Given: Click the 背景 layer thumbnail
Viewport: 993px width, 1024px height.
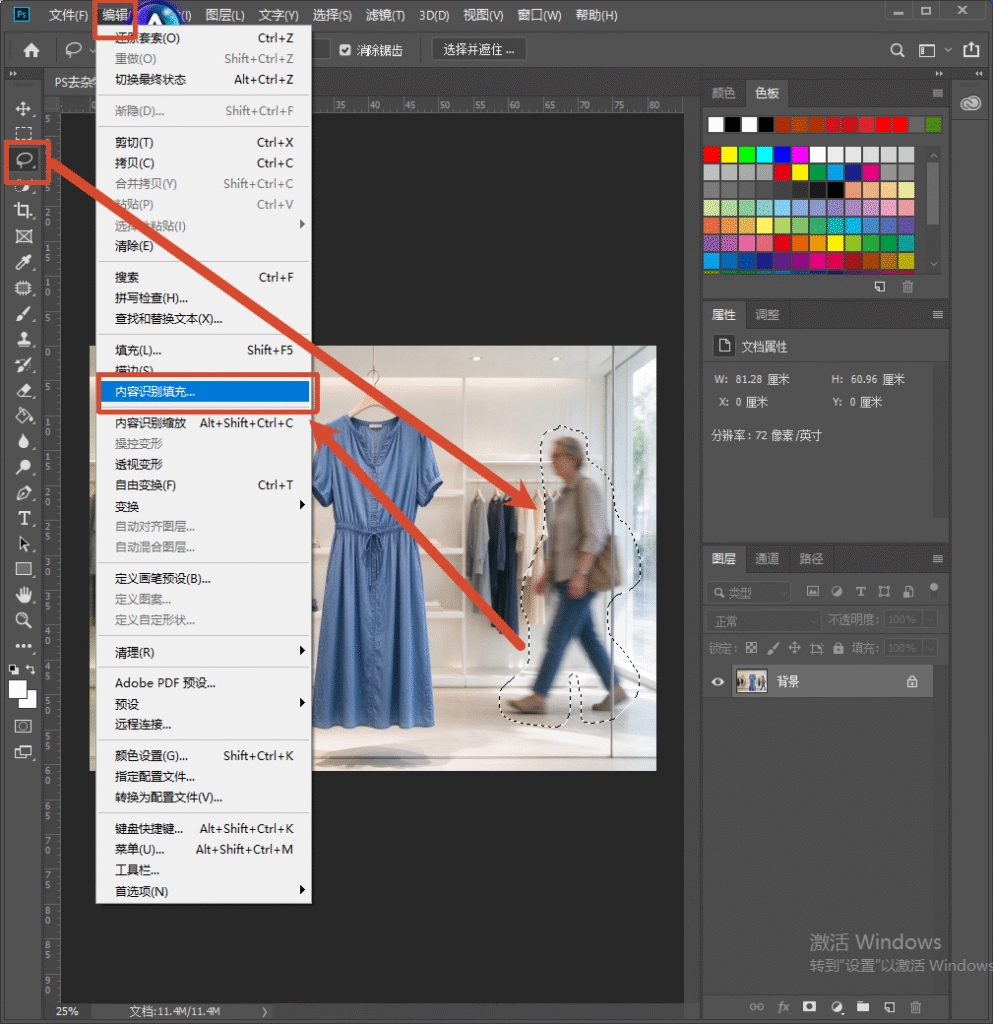Looking at the screenshot, I should coord(751,682).
